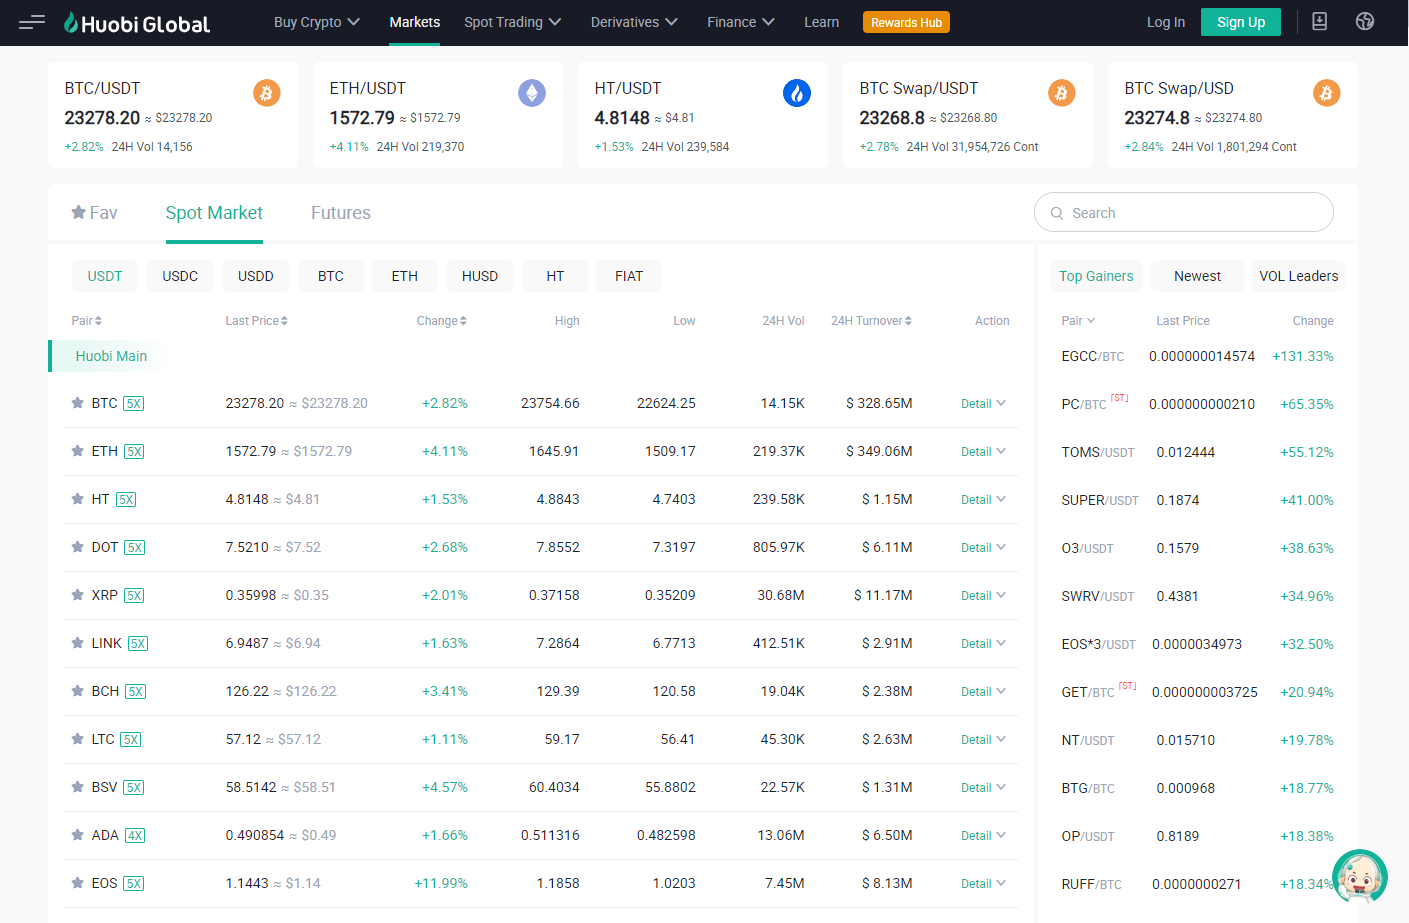Sort by Last Price column
The width and height of the screenshot is (1409, 923).
coord(257,321)
